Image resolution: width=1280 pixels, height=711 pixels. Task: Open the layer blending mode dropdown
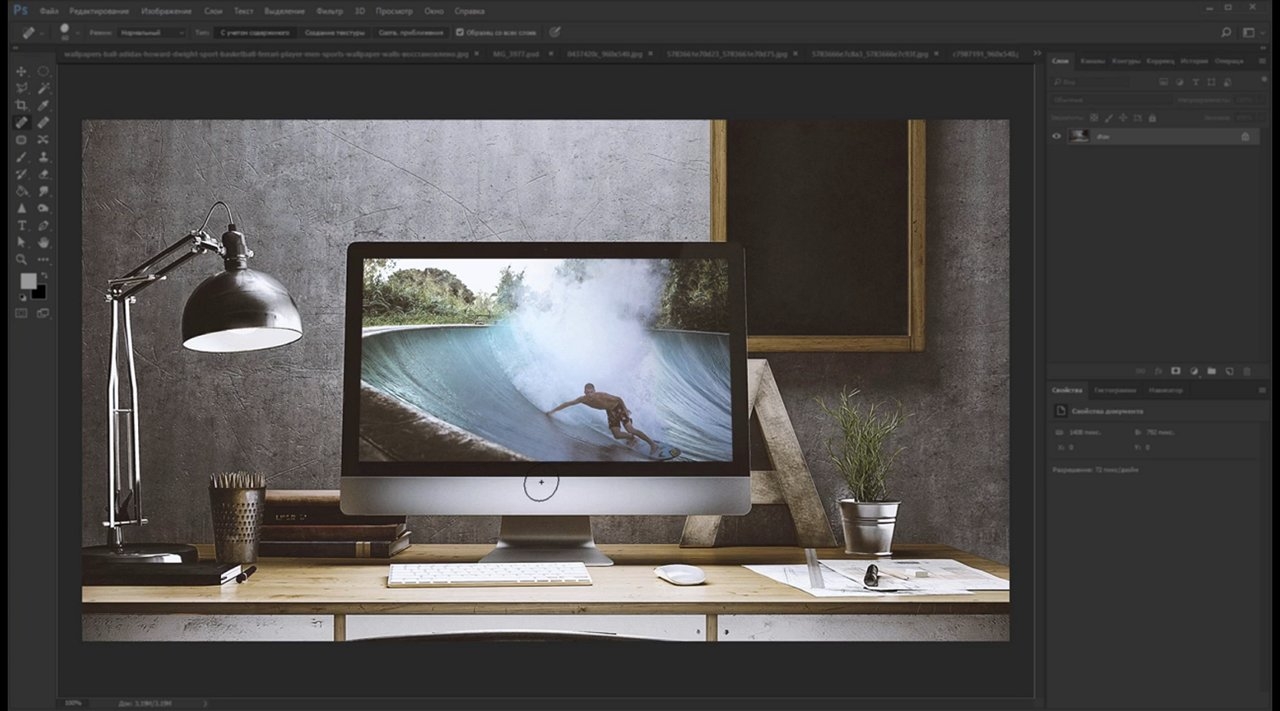pos(1110,100)
